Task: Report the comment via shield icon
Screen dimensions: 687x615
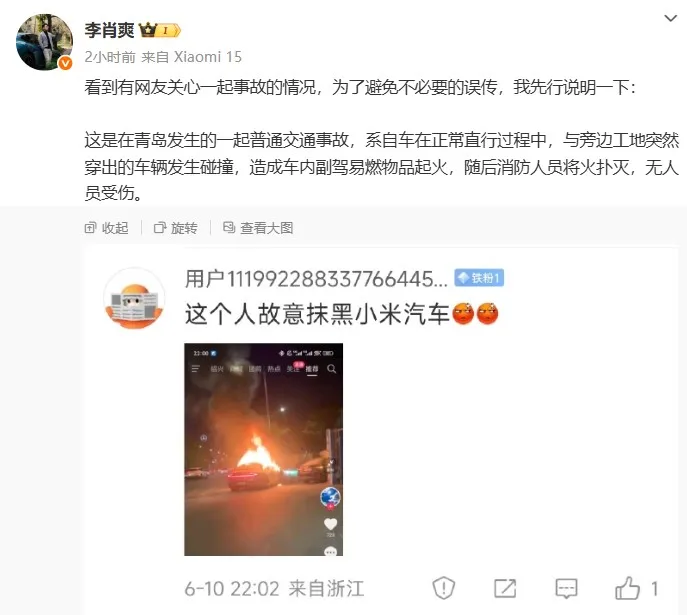Action: point(443,588)
